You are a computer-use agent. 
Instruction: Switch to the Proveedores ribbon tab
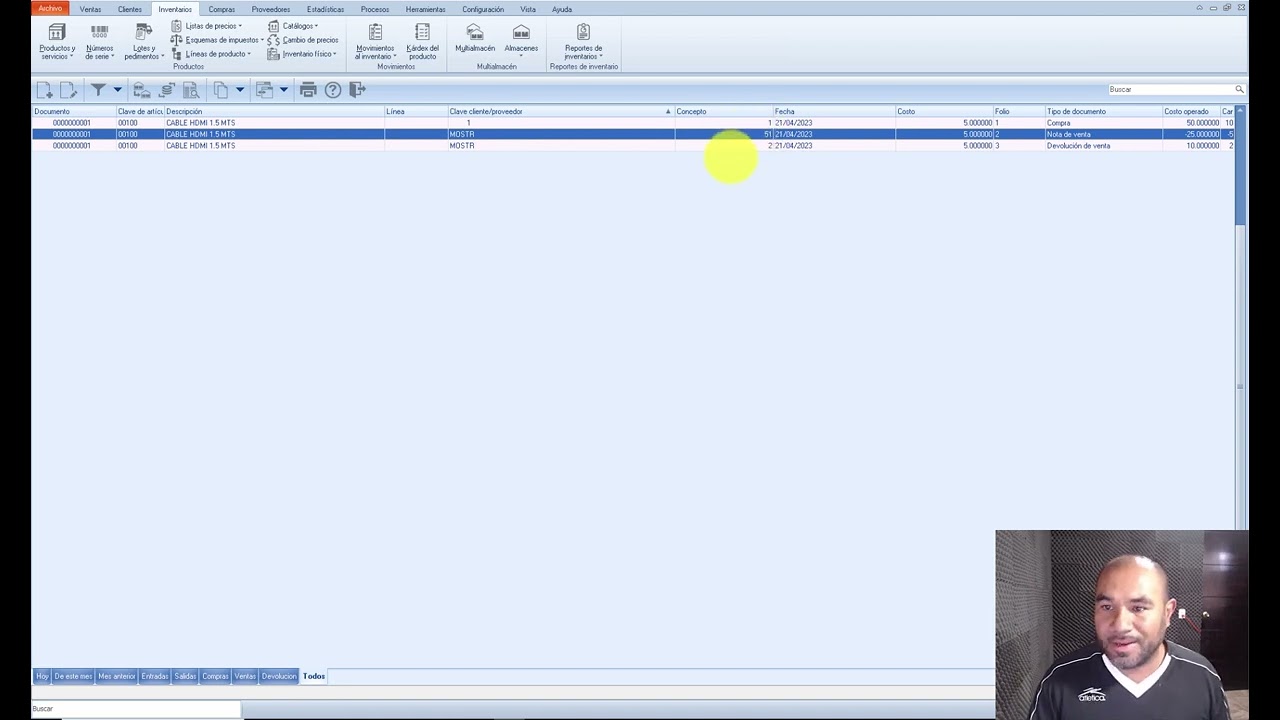click(x=271, y=9)
